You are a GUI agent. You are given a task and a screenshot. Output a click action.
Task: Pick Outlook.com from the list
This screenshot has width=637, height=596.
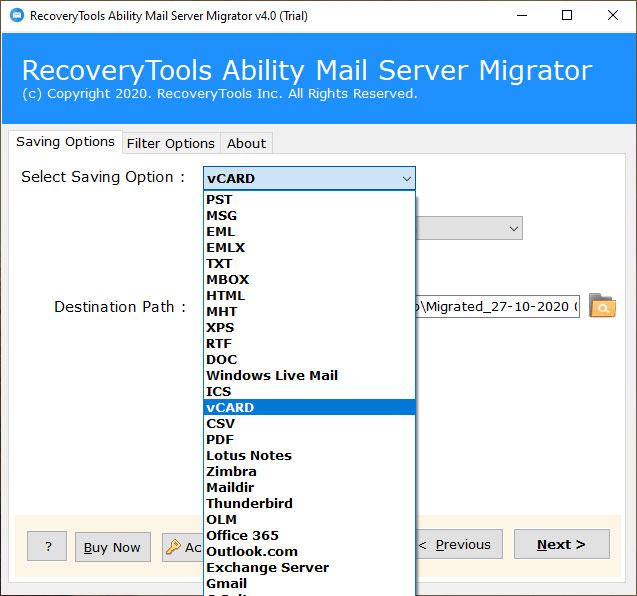click(309, 551)
